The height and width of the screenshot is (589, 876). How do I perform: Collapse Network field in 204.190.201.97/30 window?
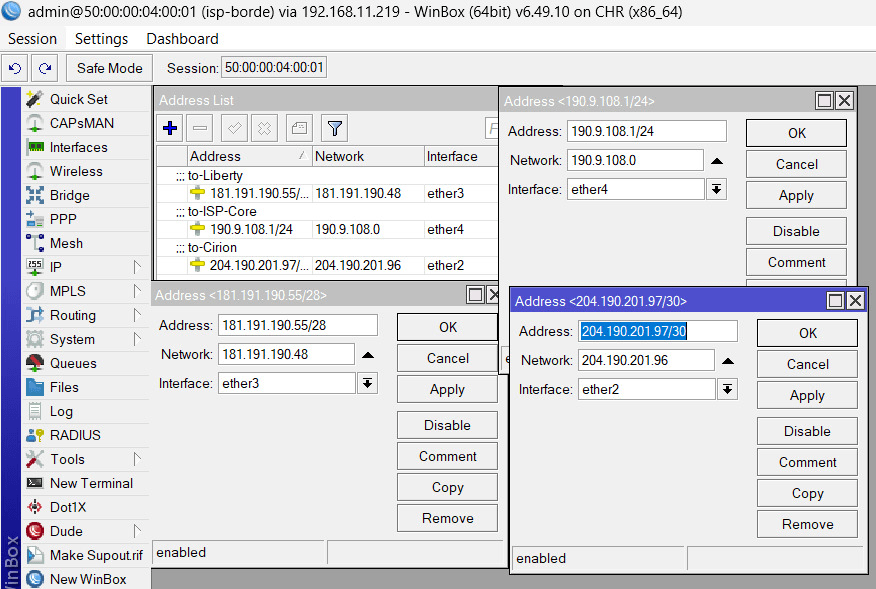(x=728, y=361)
